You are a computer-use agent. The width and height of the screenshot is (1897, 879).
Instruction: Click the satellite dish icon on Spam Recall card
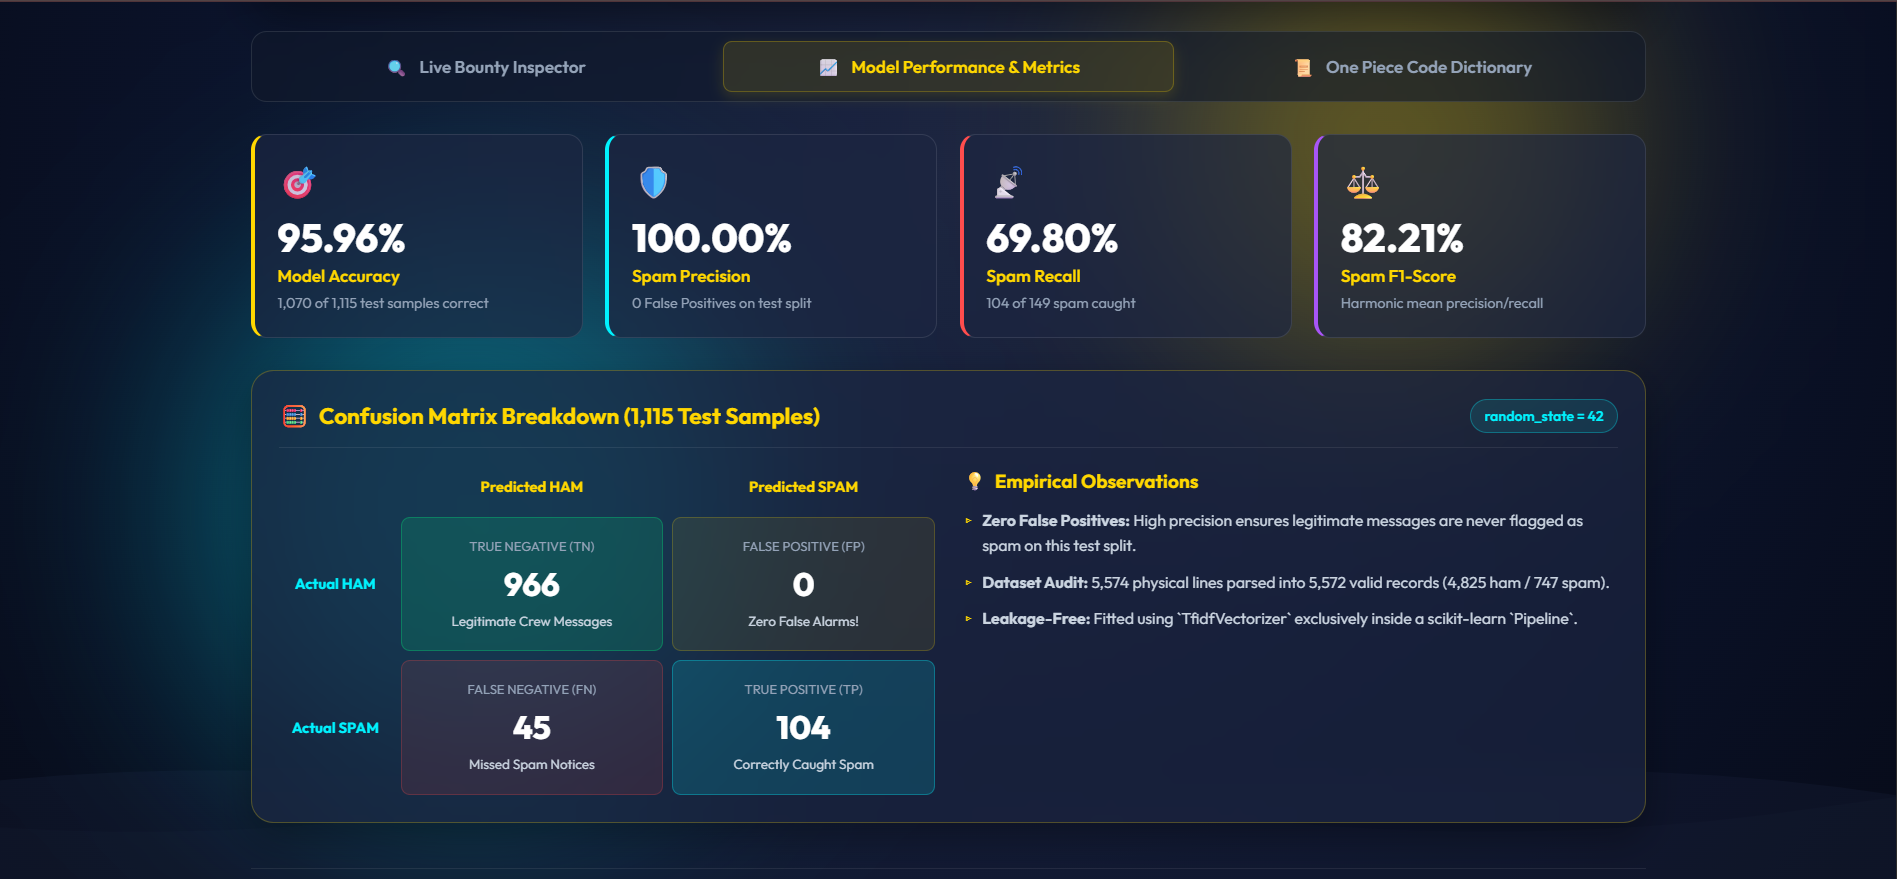1008,183
